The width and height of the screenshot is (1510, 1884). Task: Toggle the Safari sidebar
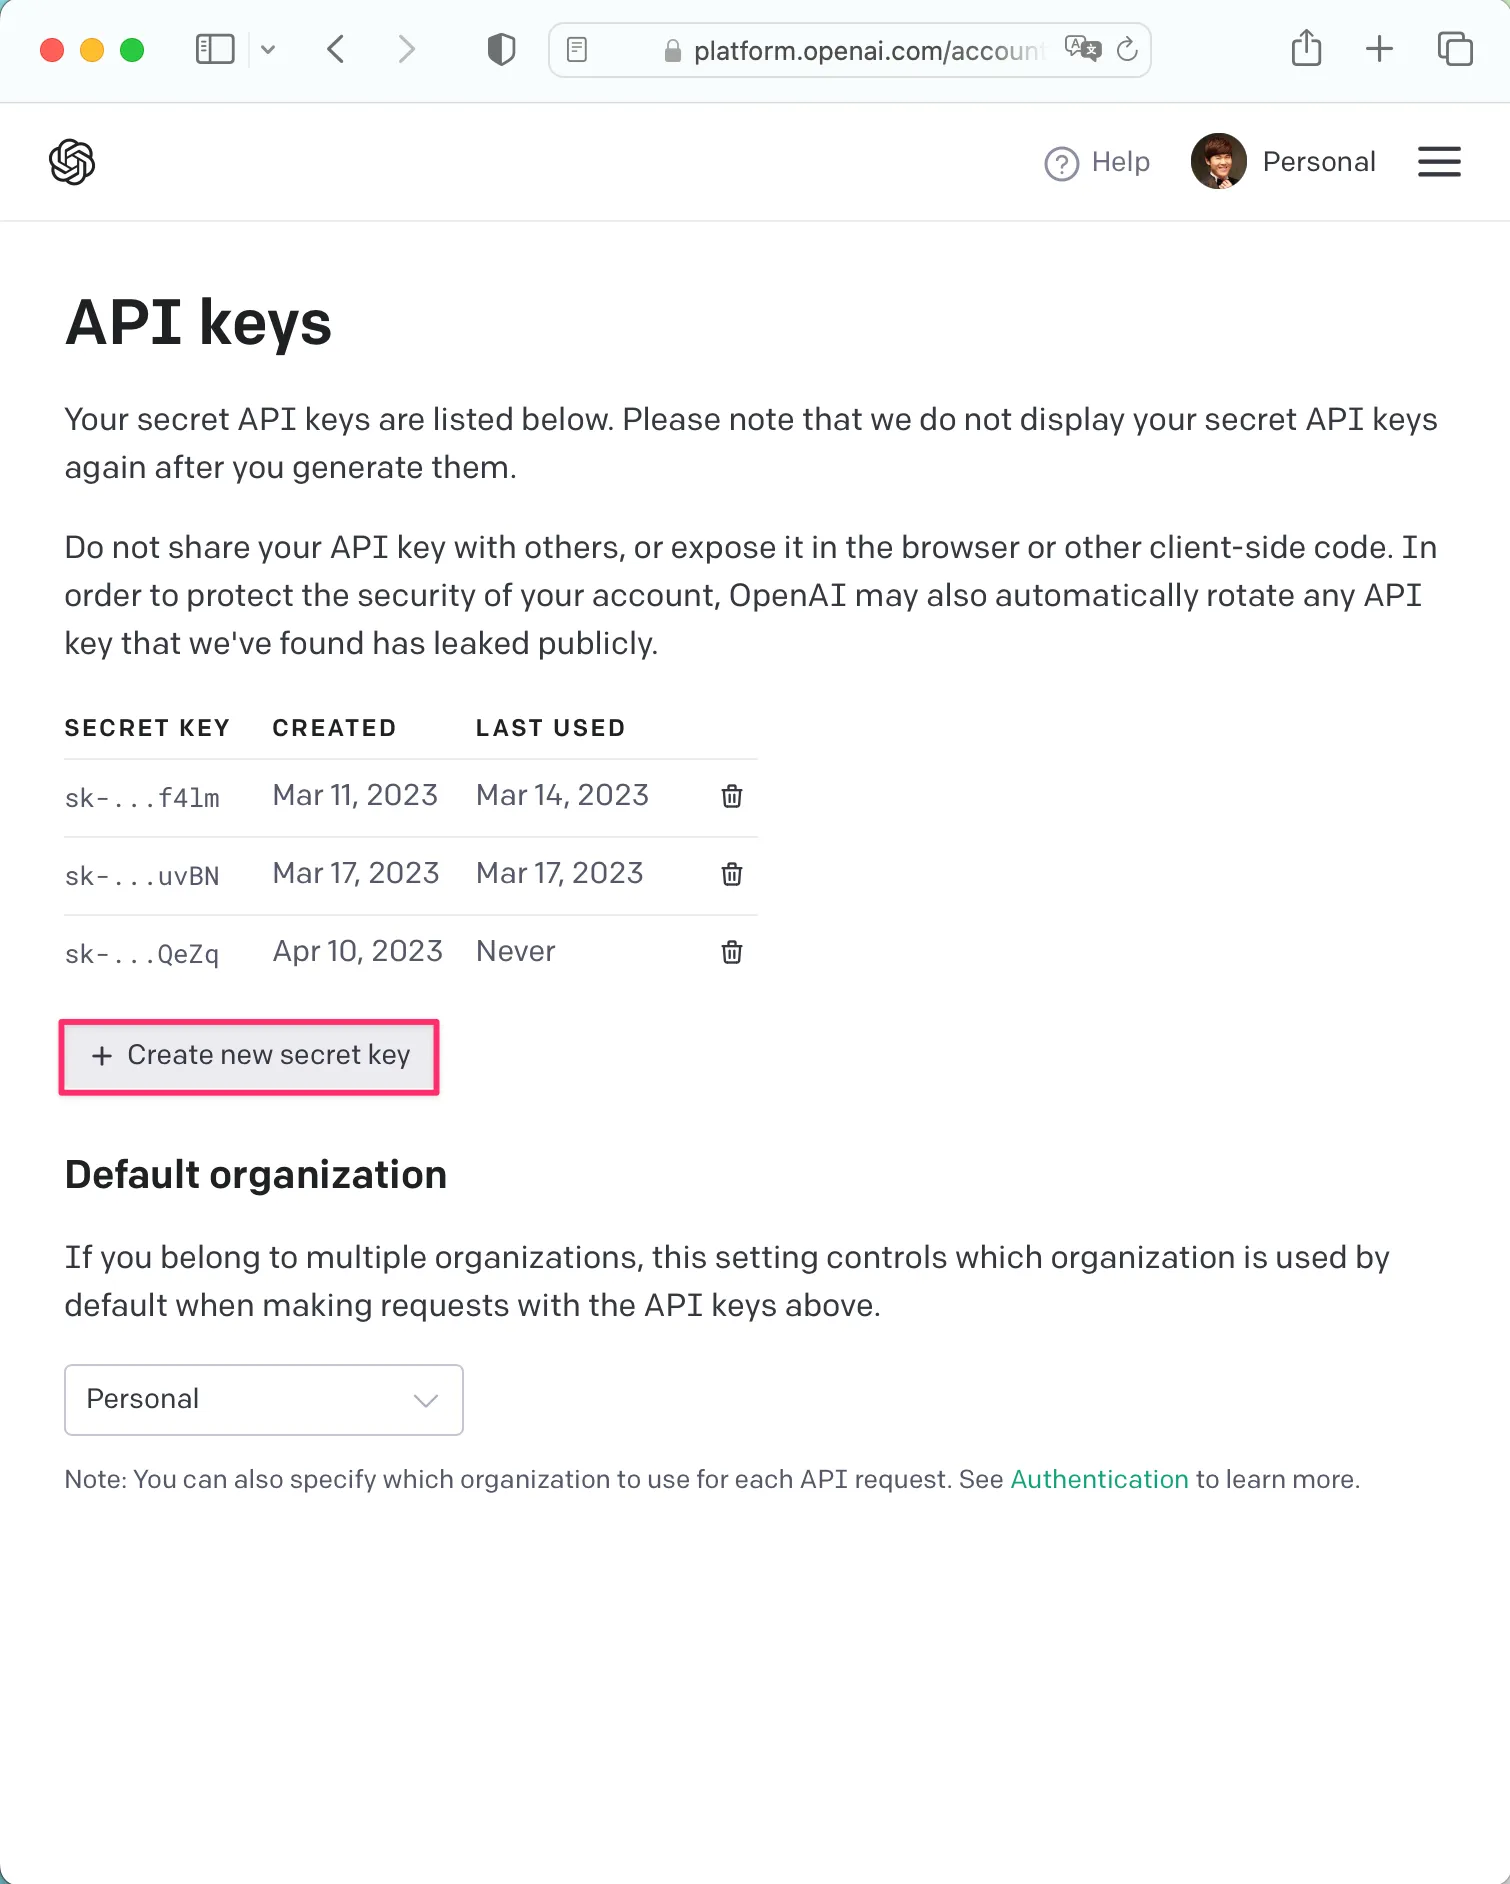click(214, 48)
